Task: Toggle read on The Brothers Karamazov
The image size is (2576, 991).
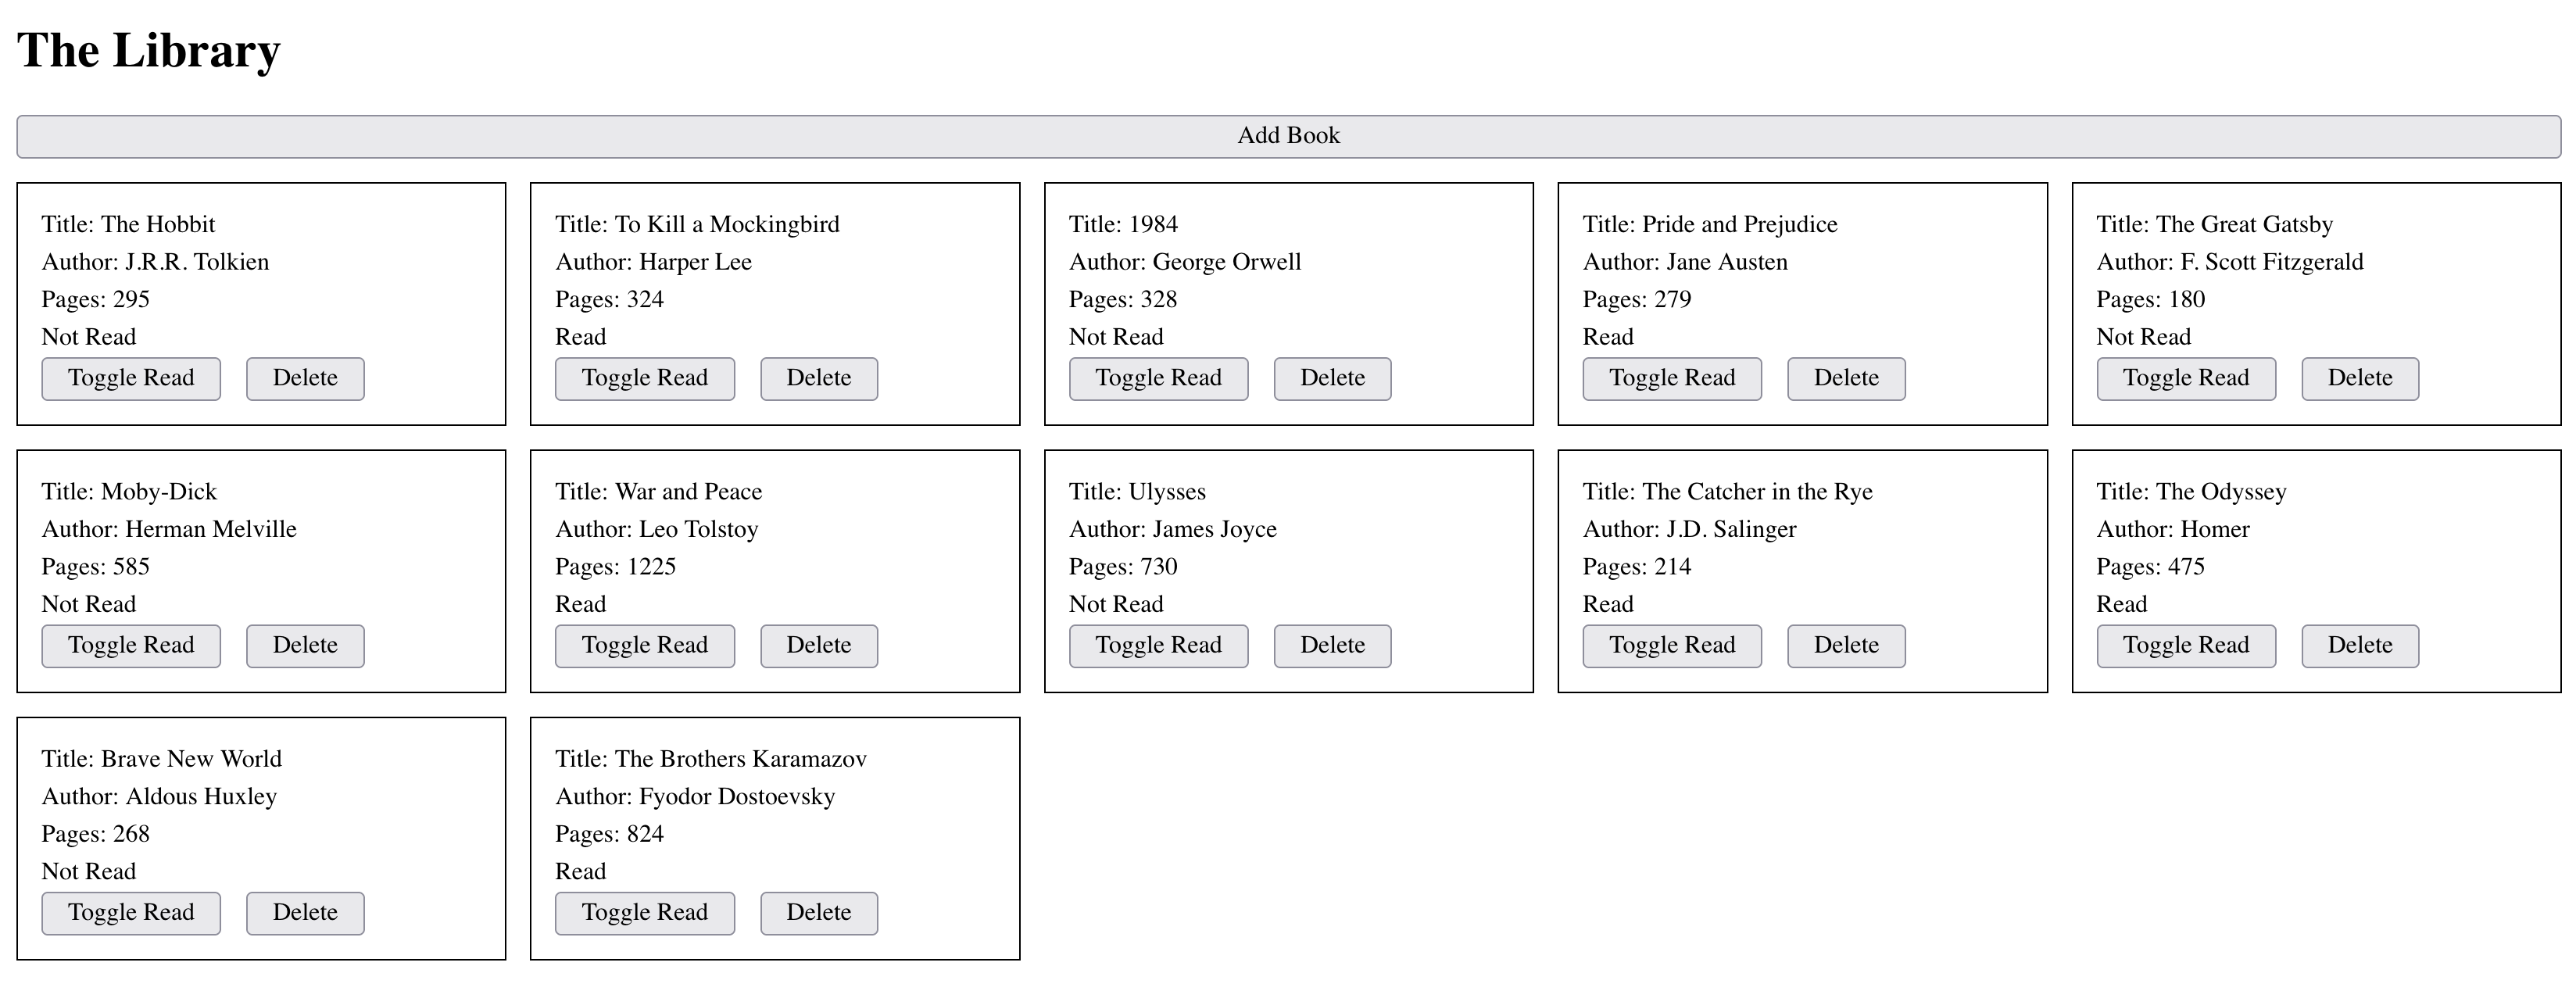Action: (644, 913)
